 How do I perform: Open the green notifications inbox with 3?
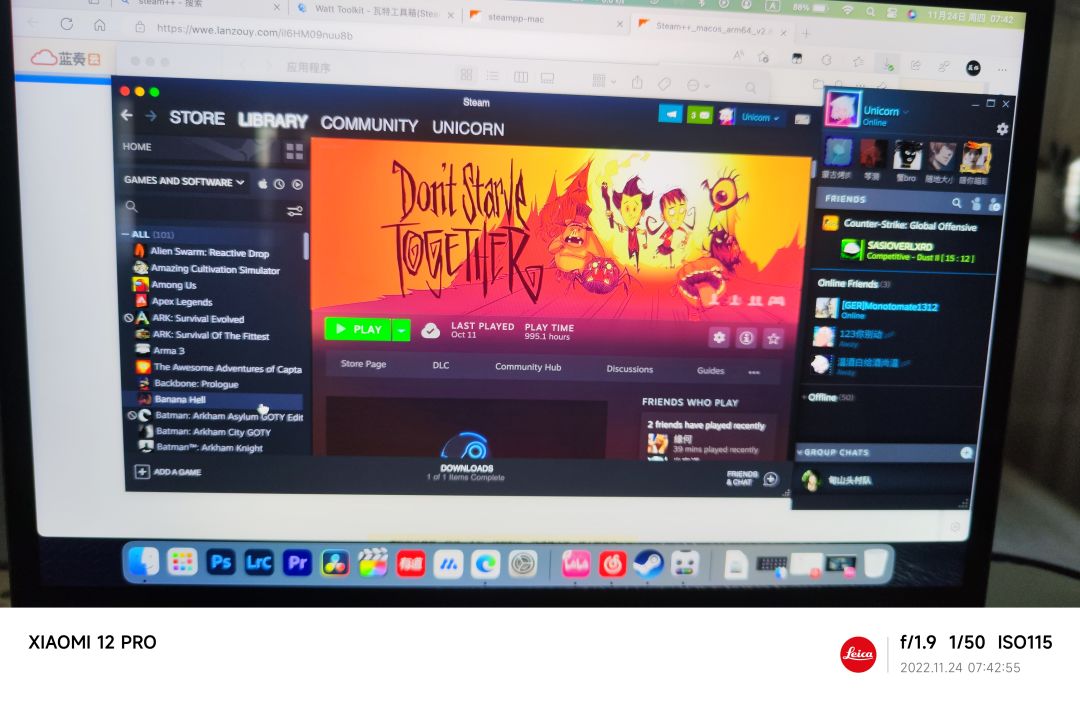pyautogui.click(x=699, y=115)
